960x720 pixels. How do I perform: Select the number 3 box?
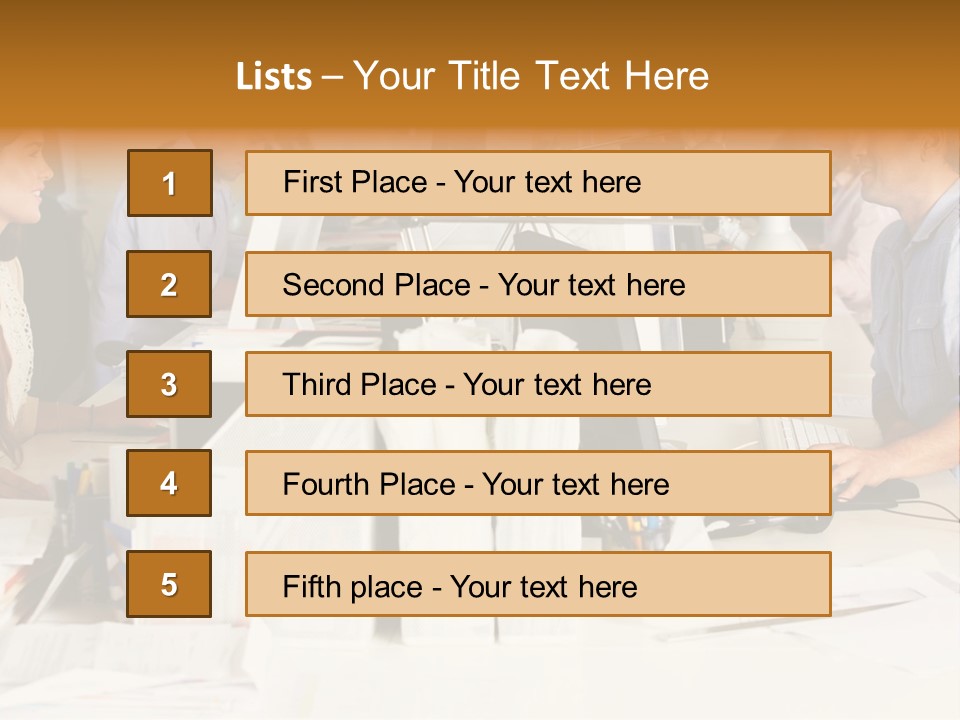[169, 384]
